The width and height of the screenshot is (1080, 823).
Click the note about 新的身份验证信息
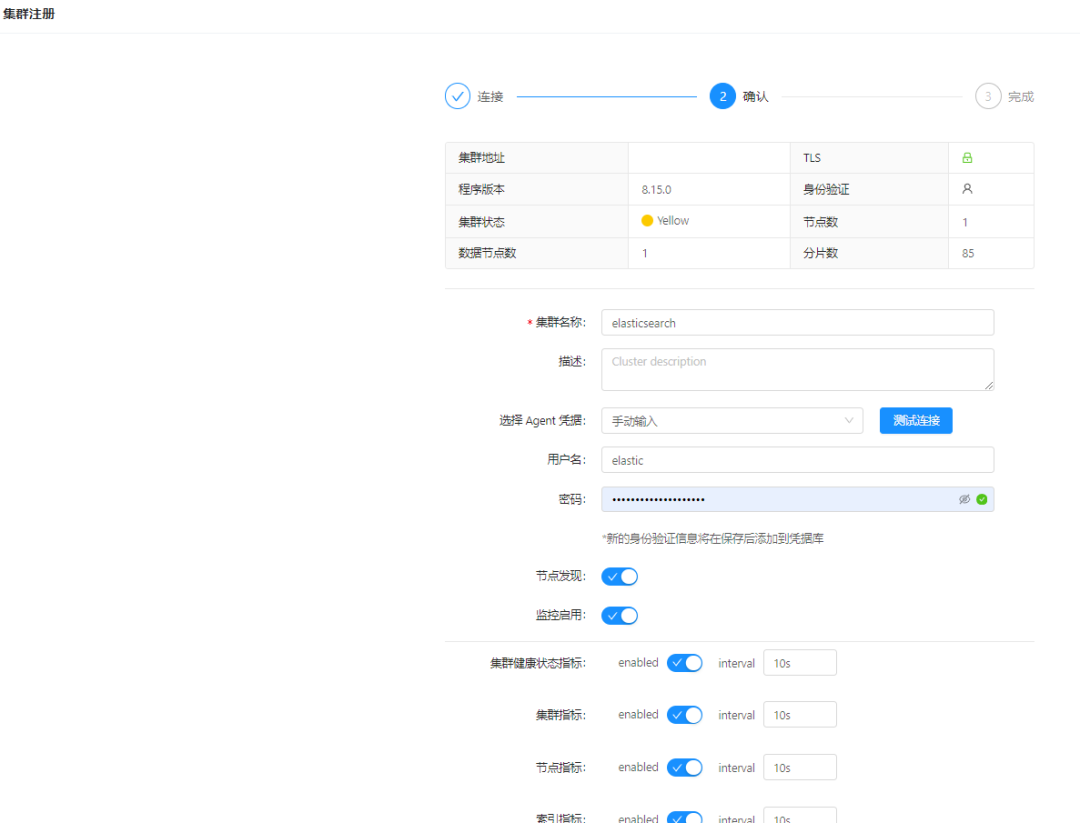point(712,539)
